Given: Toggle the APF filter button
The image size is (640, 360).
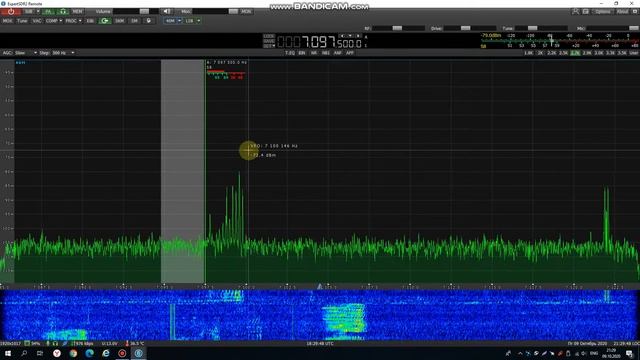Looking at the screenshot, I should [x=350, y=53].
